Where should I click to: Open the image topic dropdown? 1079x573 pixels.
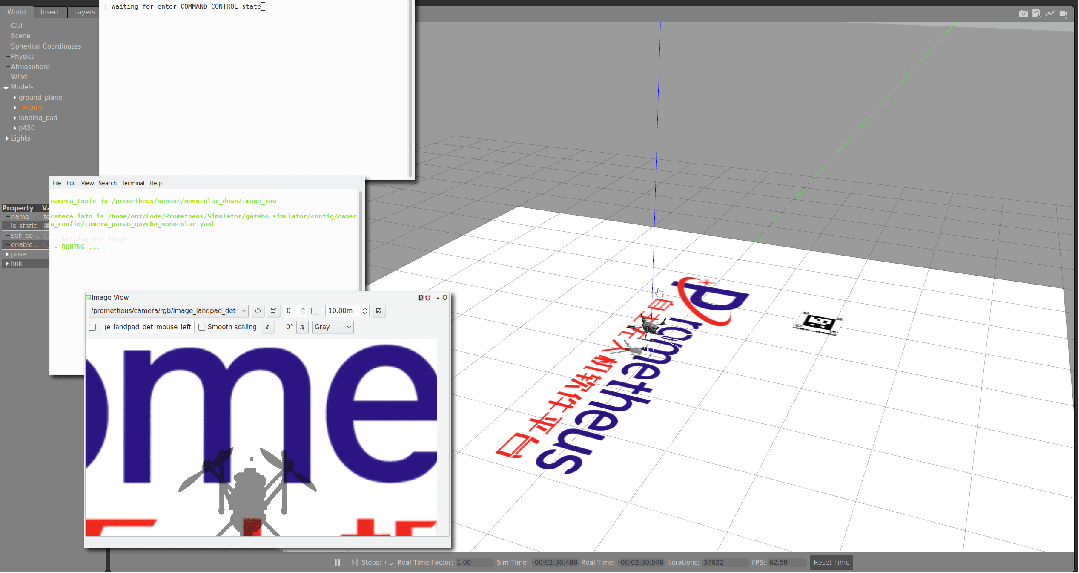[x=168, y=311]
